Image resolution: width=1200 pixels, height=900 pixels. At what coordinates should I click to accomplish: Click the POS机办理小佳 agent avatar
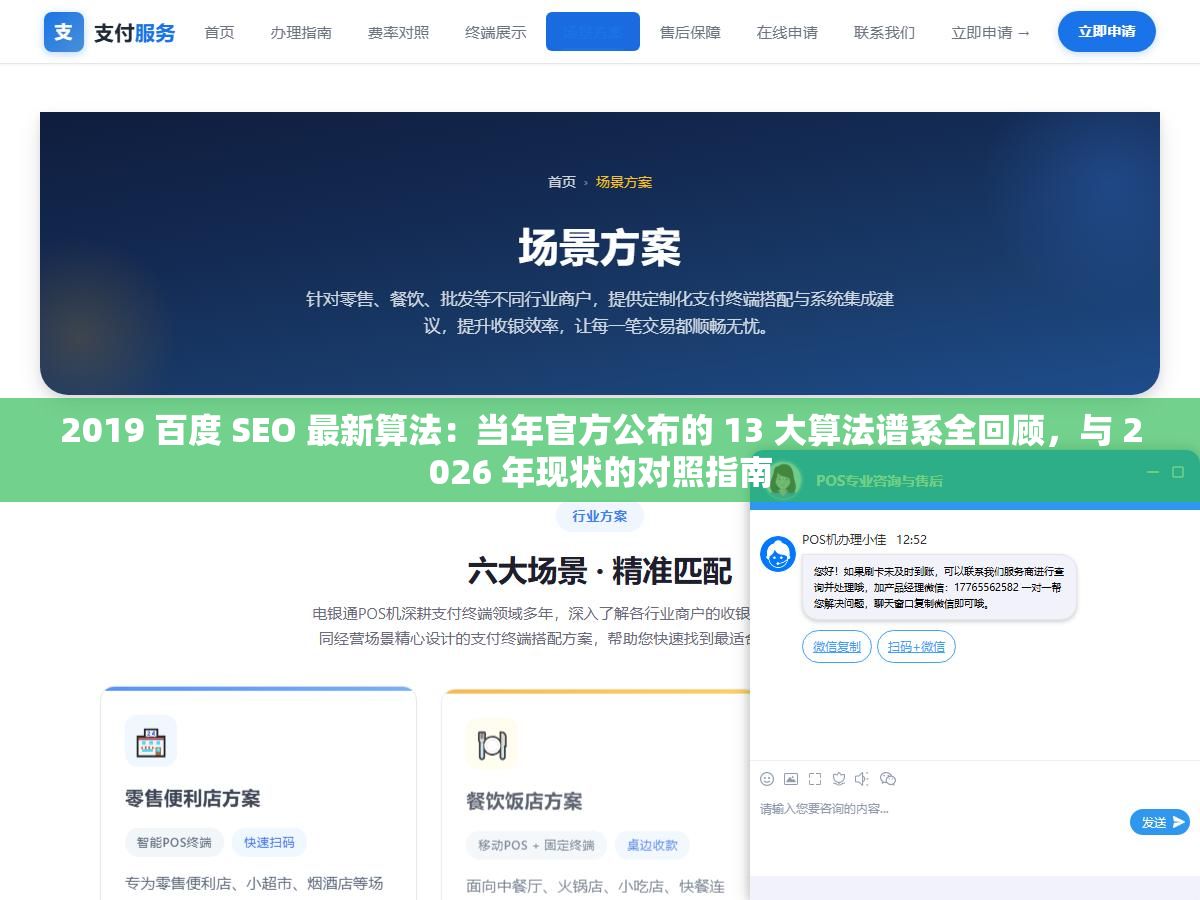coord(778,554)
